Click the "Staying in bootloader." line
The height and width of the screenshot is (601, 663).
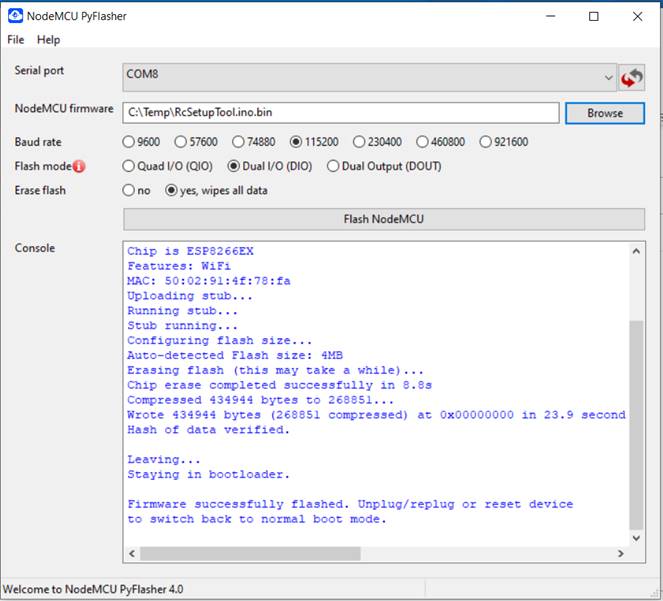tap(208, 475)
